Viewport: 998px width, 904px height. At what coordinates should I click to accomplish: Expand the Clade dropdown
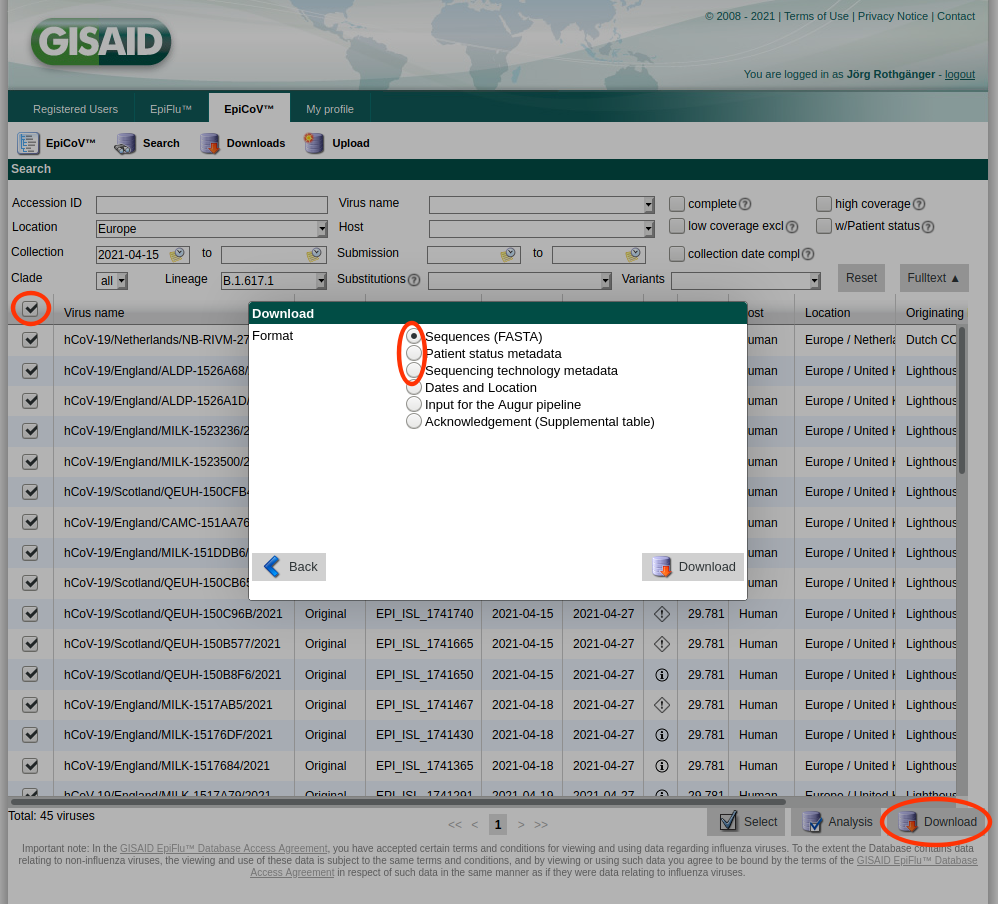tap(121, 281)
